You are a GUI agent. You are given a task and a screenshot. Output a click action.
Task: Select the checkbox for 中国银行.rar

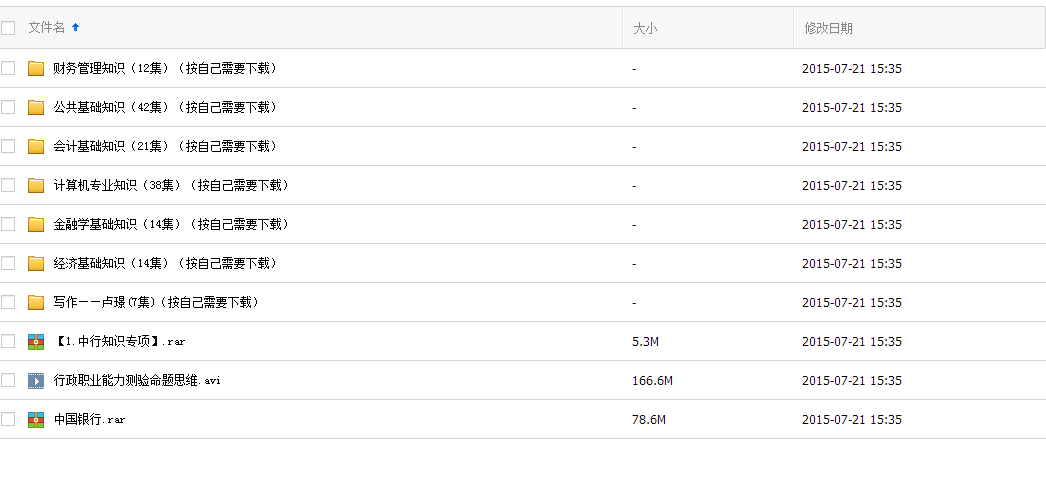(8, 419)
